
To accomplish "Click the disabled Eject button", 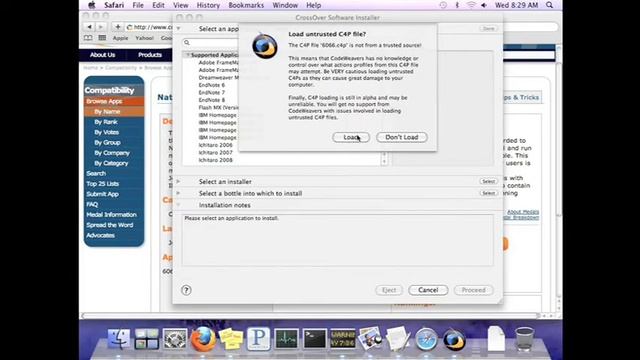I will point(389,290).
